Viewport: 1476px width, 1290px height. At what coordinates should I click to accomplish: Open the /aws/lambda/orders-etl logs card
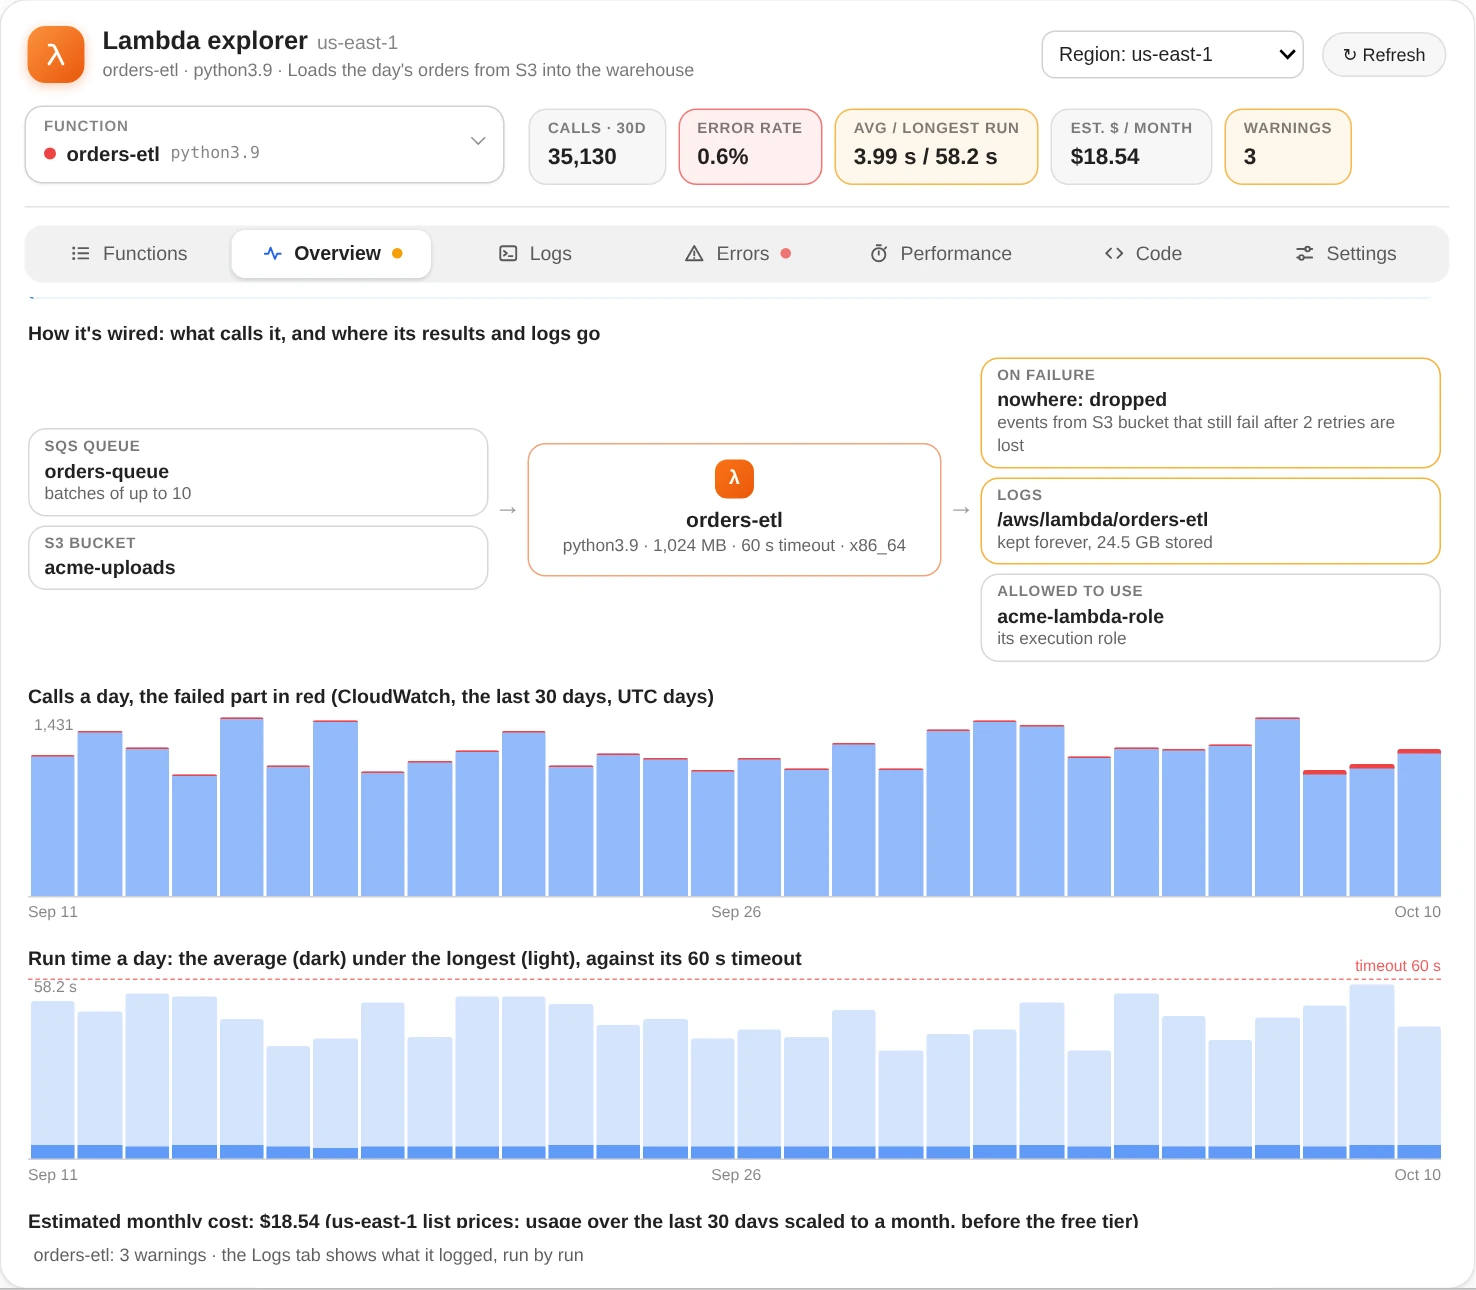click(x=1210, y=520)
